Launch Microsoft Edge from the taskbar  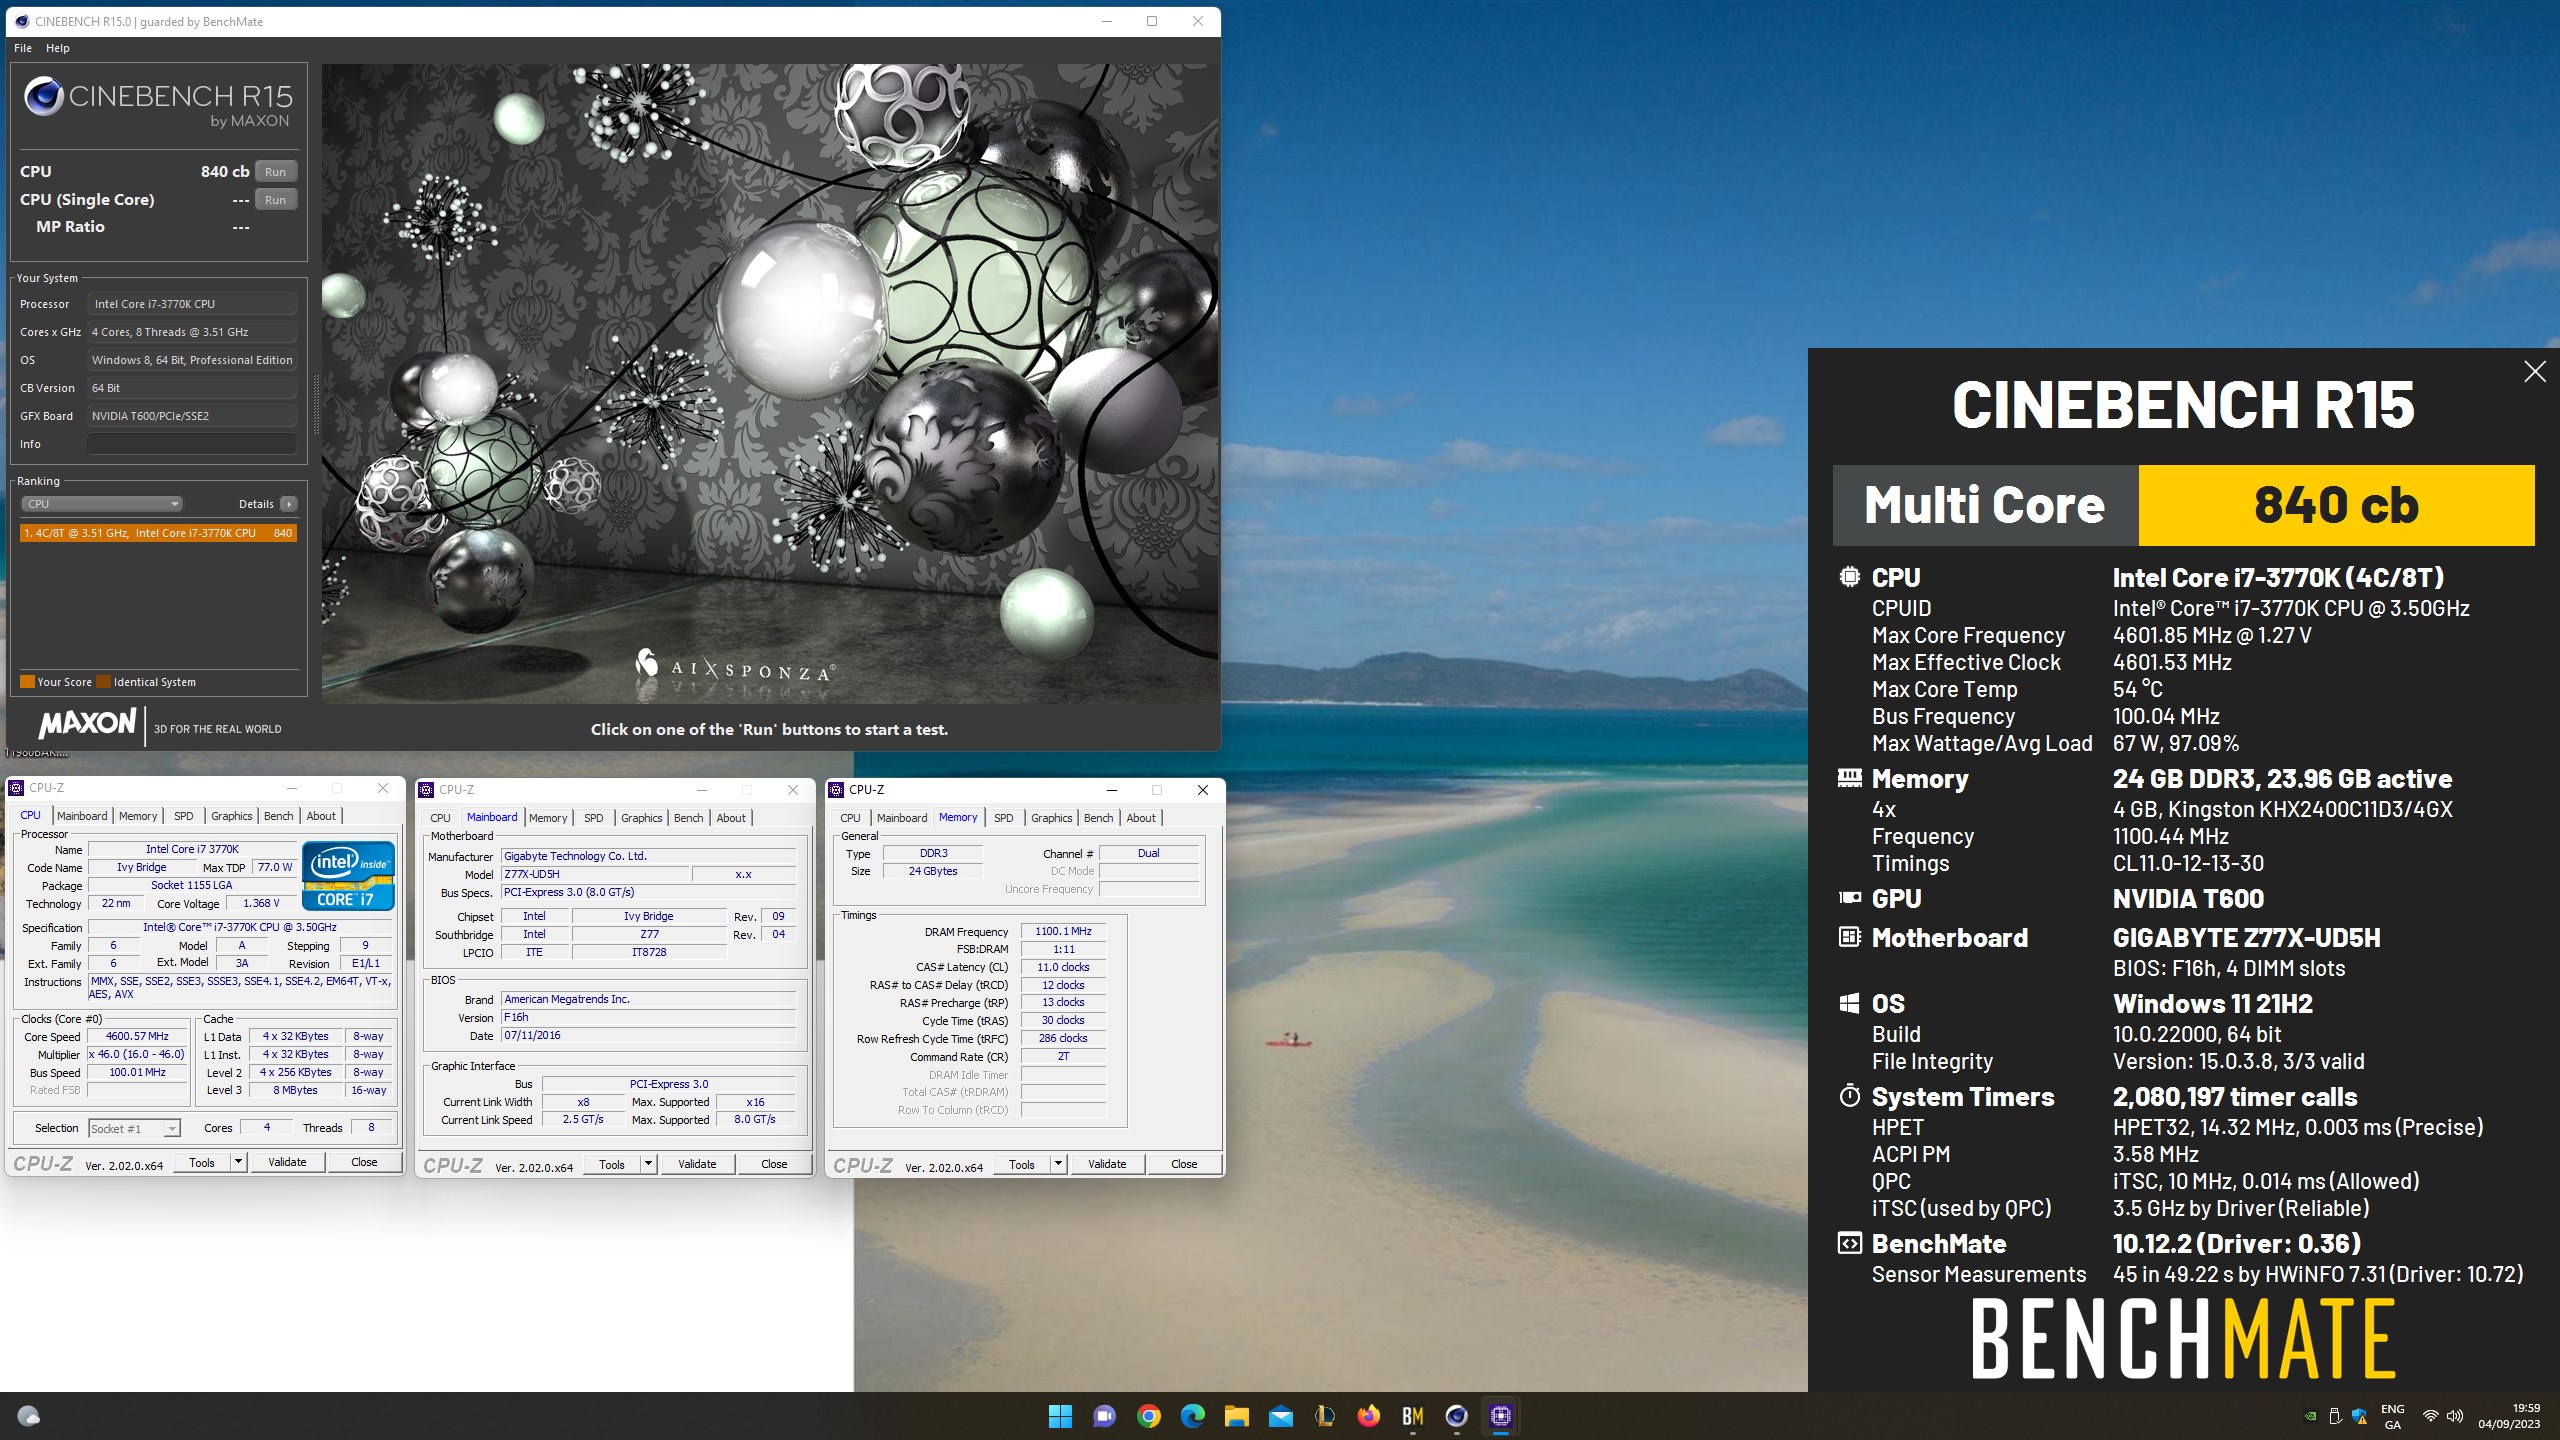click(1192, 1416)
